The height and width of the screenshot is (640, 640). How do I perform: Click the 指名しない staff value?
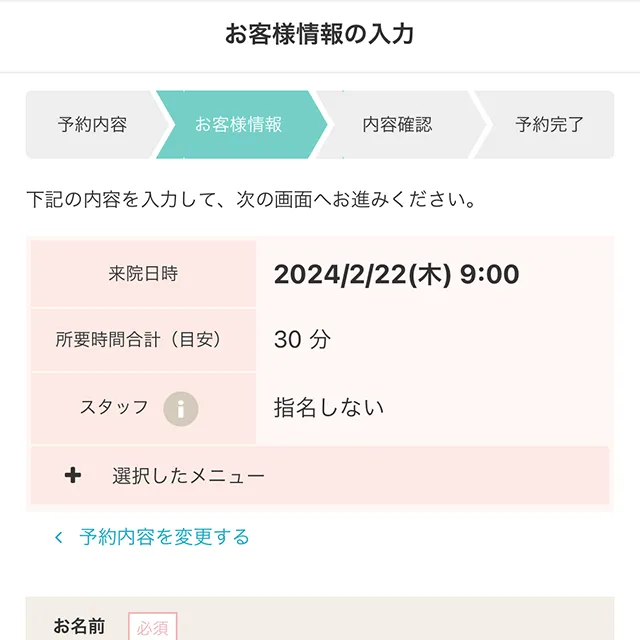pyautogui.click(x=328, y=408)
